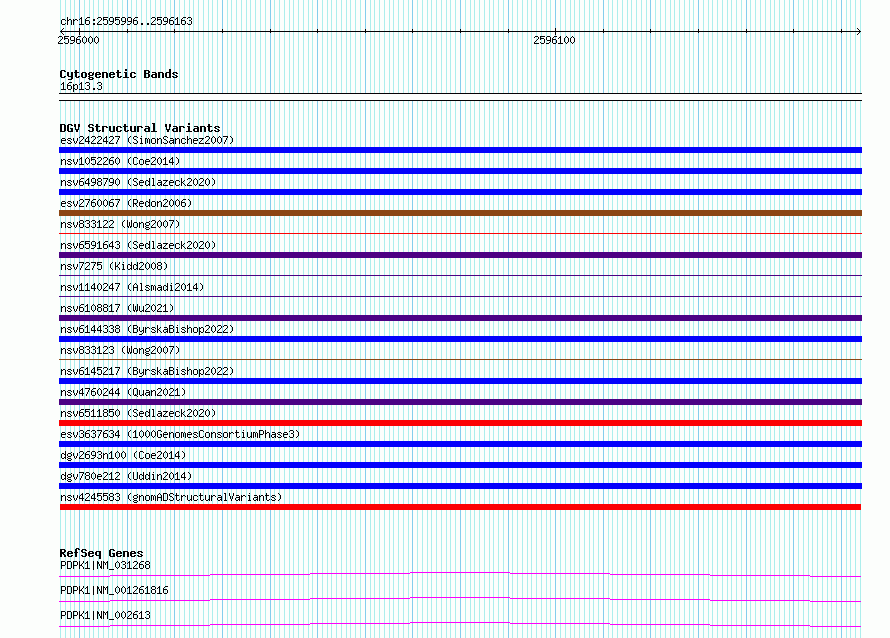
Task: Click the 2596000 ruler coordinate label
Action: point(78,40)
